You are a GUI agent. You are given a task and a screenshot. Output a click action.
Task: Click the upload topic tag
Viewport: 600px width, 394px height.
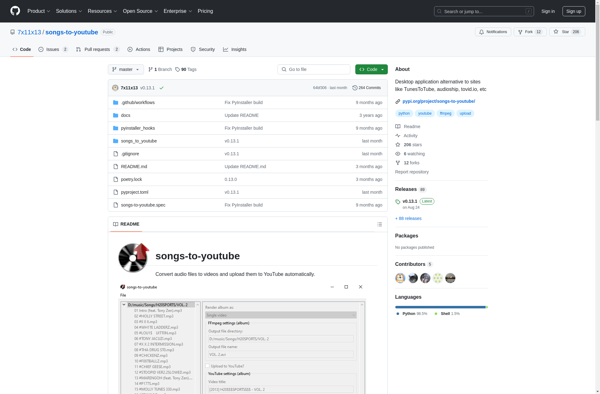tap(465, 113)
